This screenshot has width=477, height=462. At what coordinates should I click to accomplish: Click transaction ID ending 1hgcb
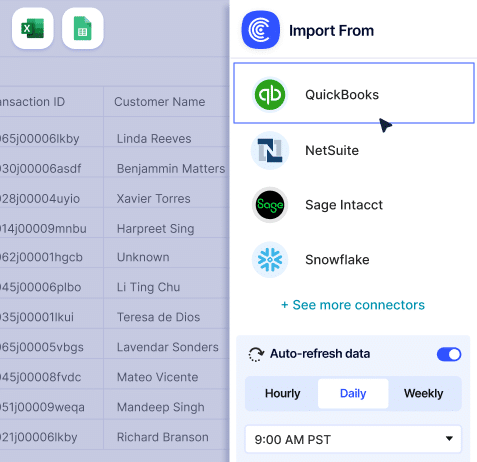coord(41,257)
